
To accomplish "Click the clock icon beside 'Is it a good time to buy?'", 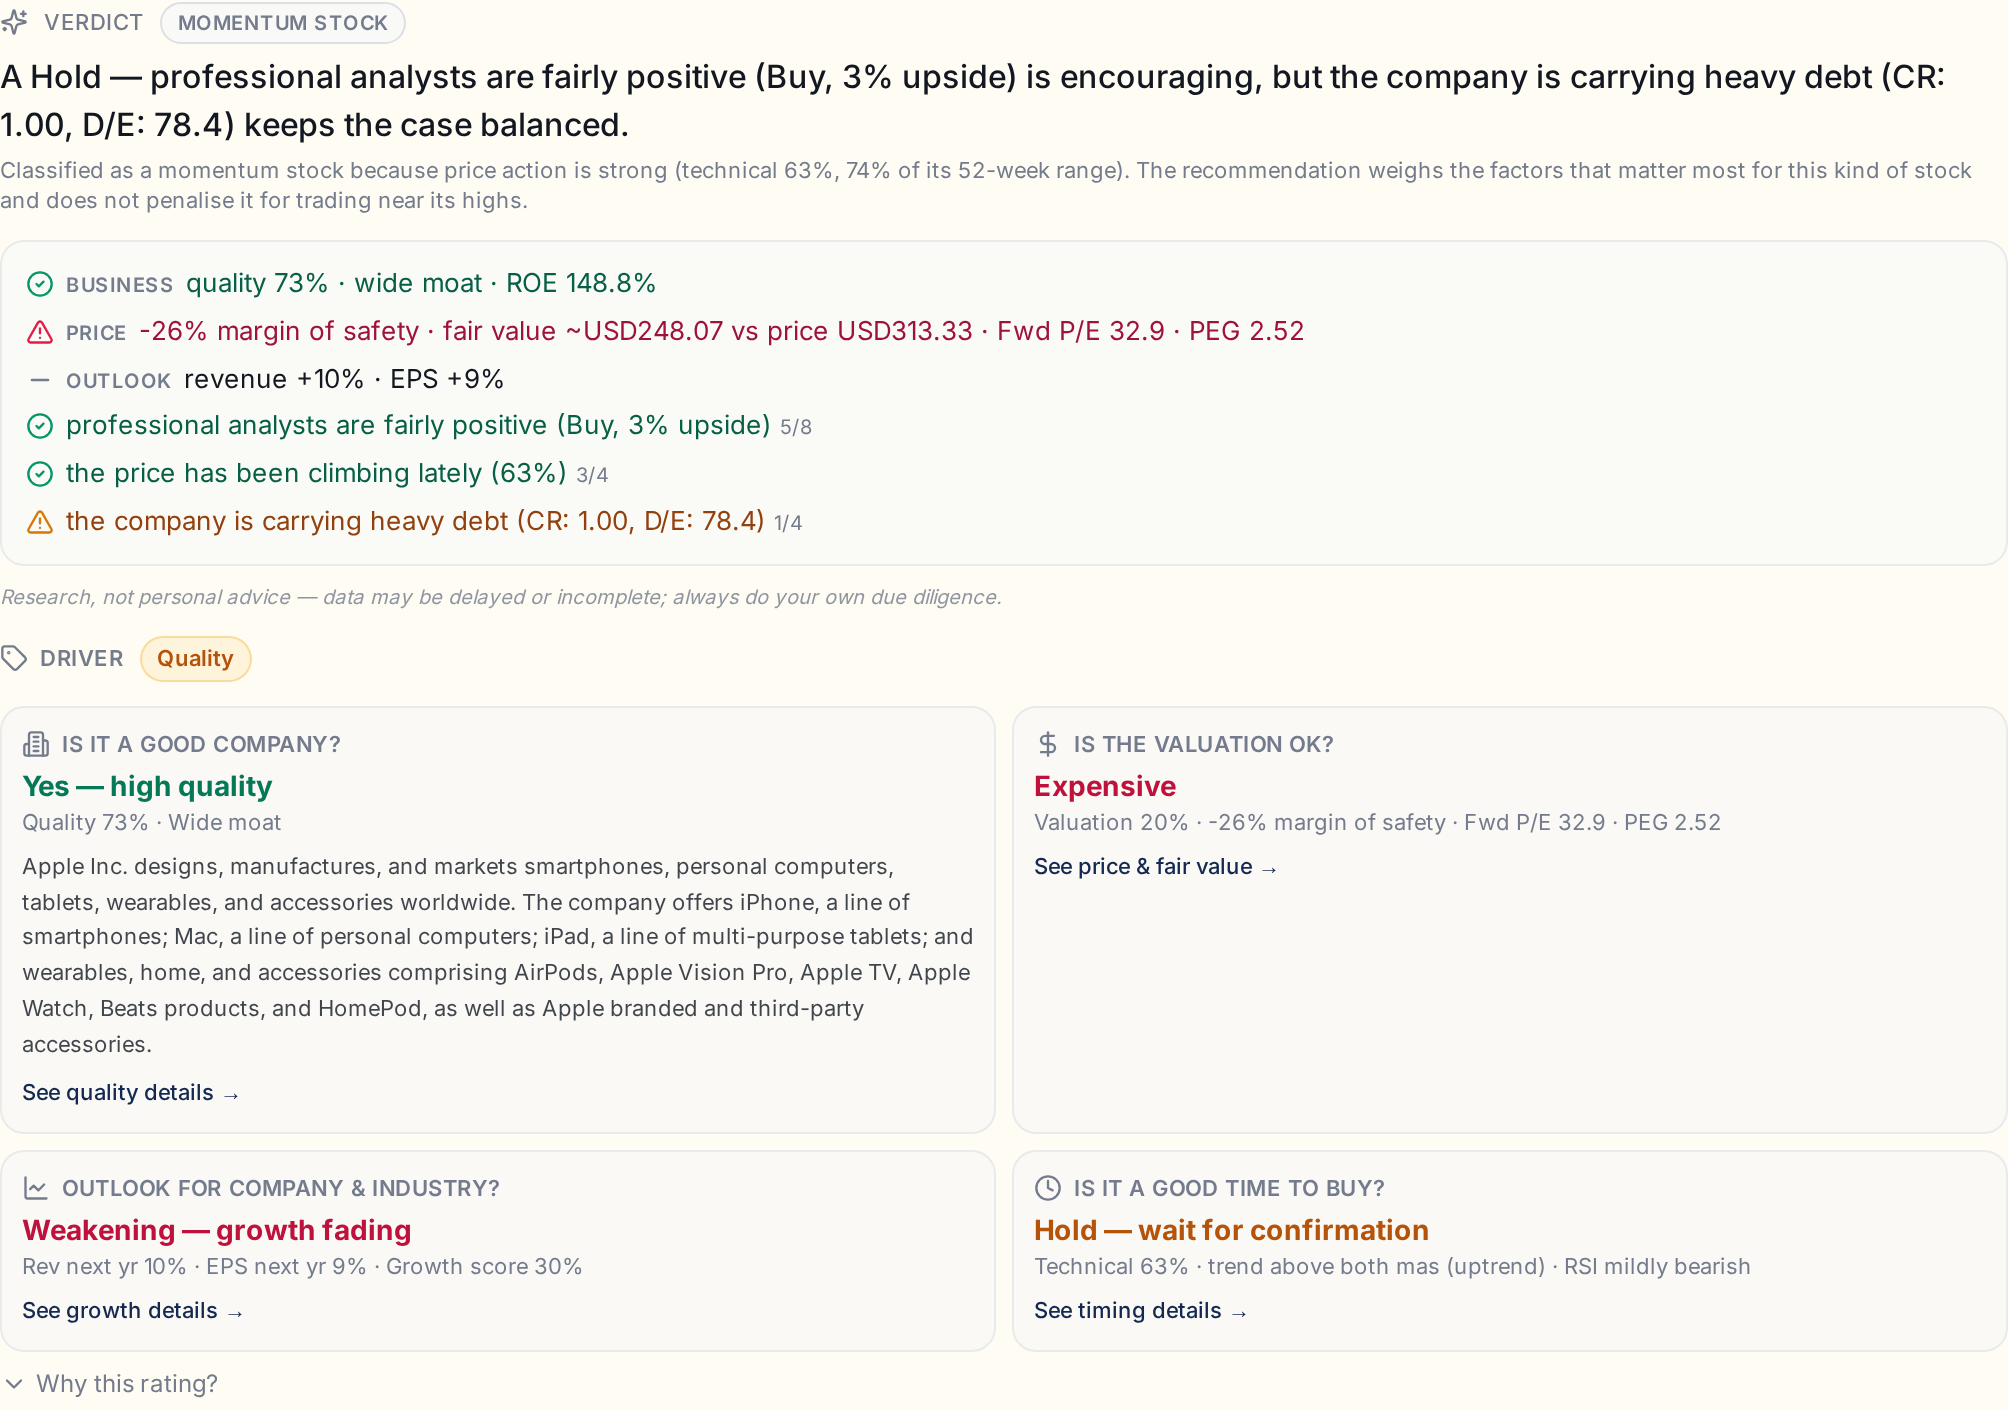I will (x=1048, y=1188).
